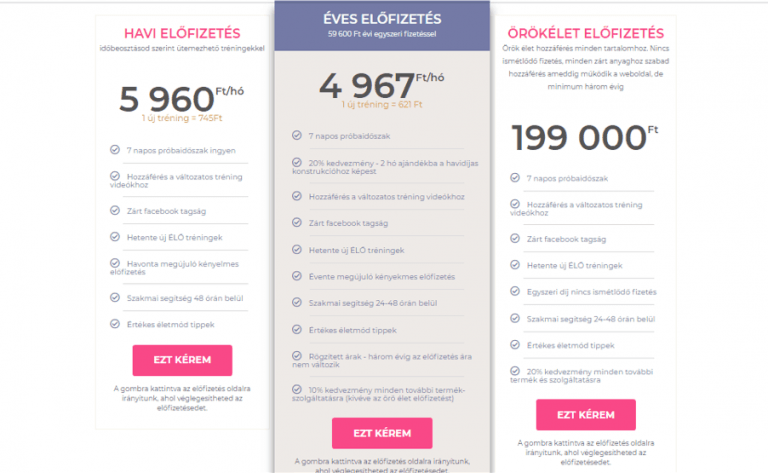Click the EZT KÉREM button under Éves előfizetés
Viewport: 768px width, 473px height.
382,433
